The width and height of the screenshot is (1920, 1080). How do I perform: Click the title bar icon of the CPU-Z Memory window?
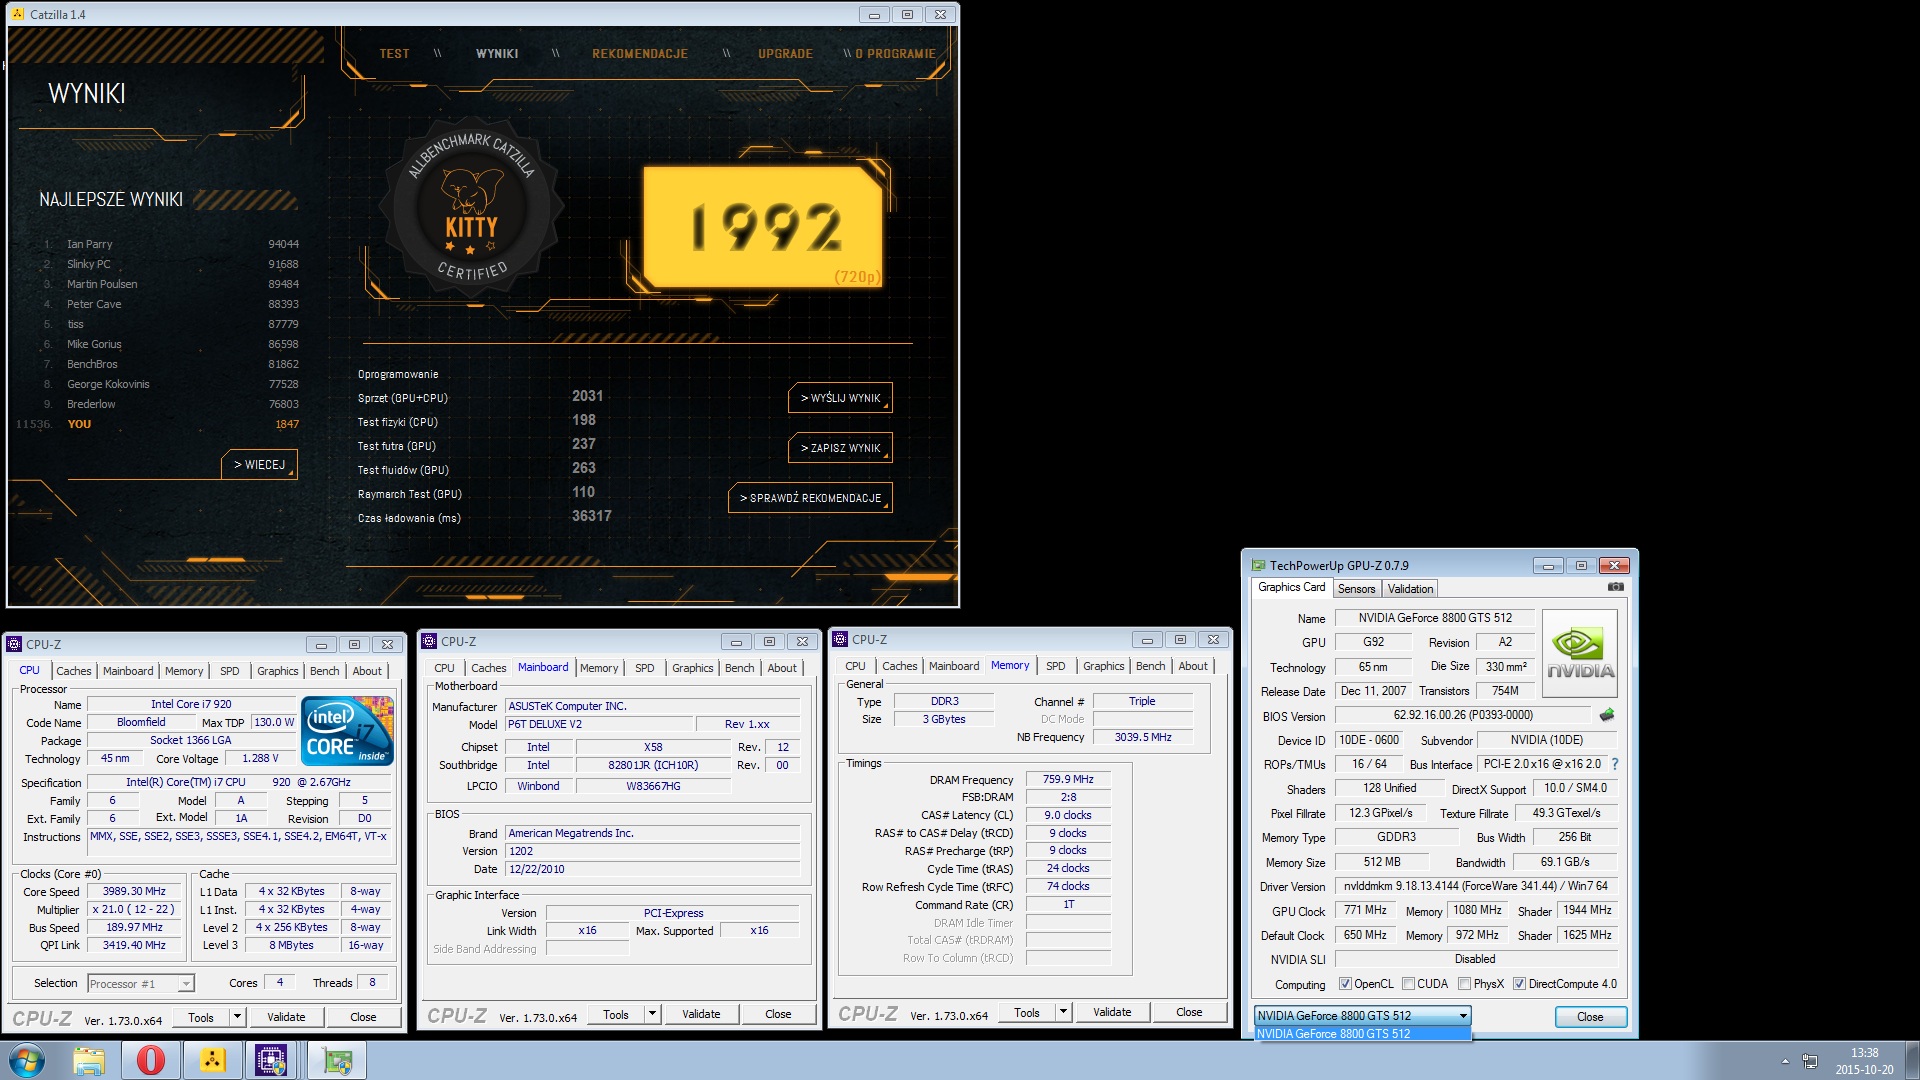point(840,639)
